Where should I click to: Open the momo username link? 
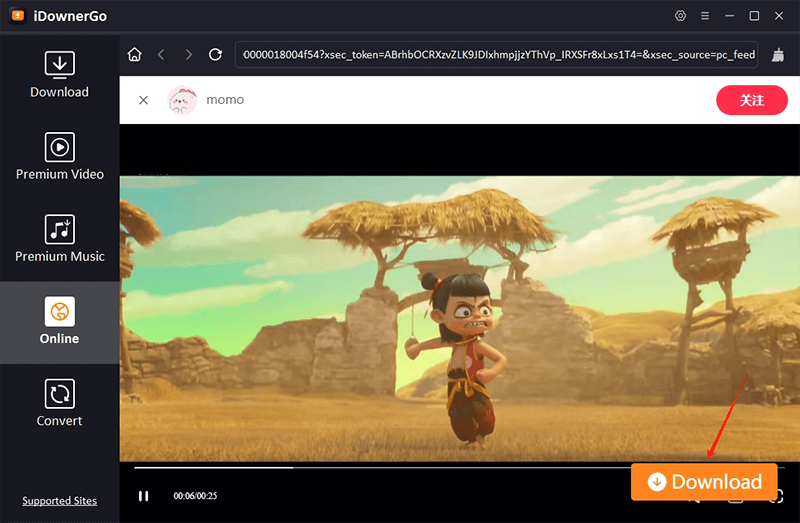click(225, 100)
